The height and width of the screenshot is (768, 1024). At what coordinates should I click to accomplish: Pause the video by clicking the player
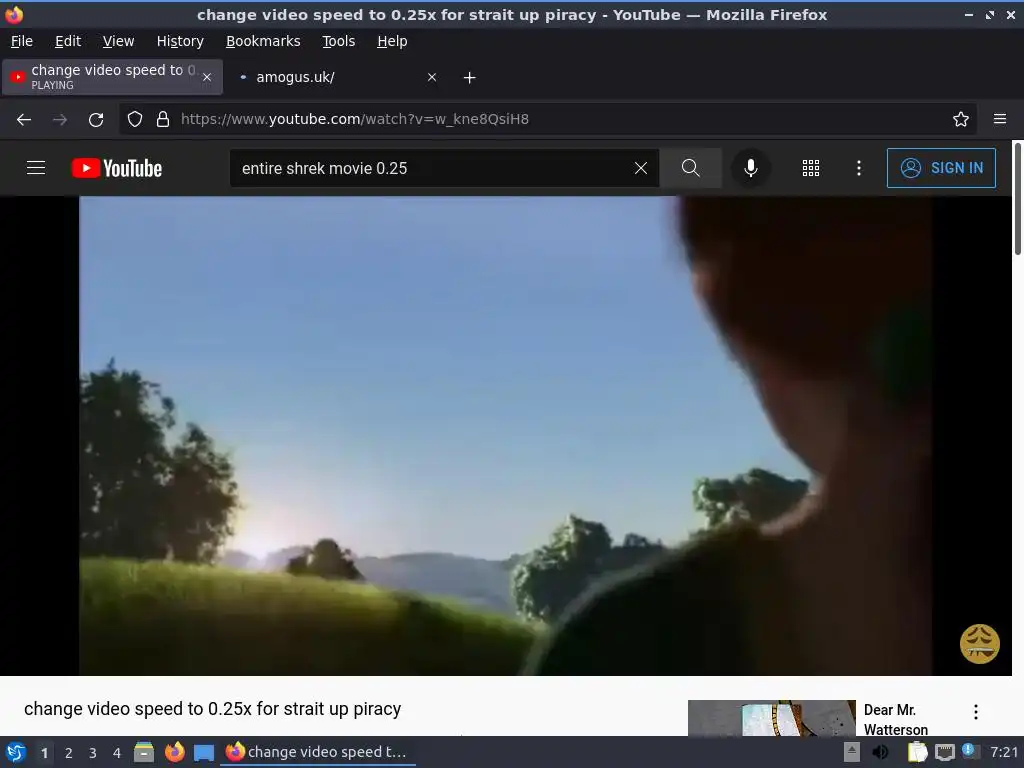[x=505, y=436]
